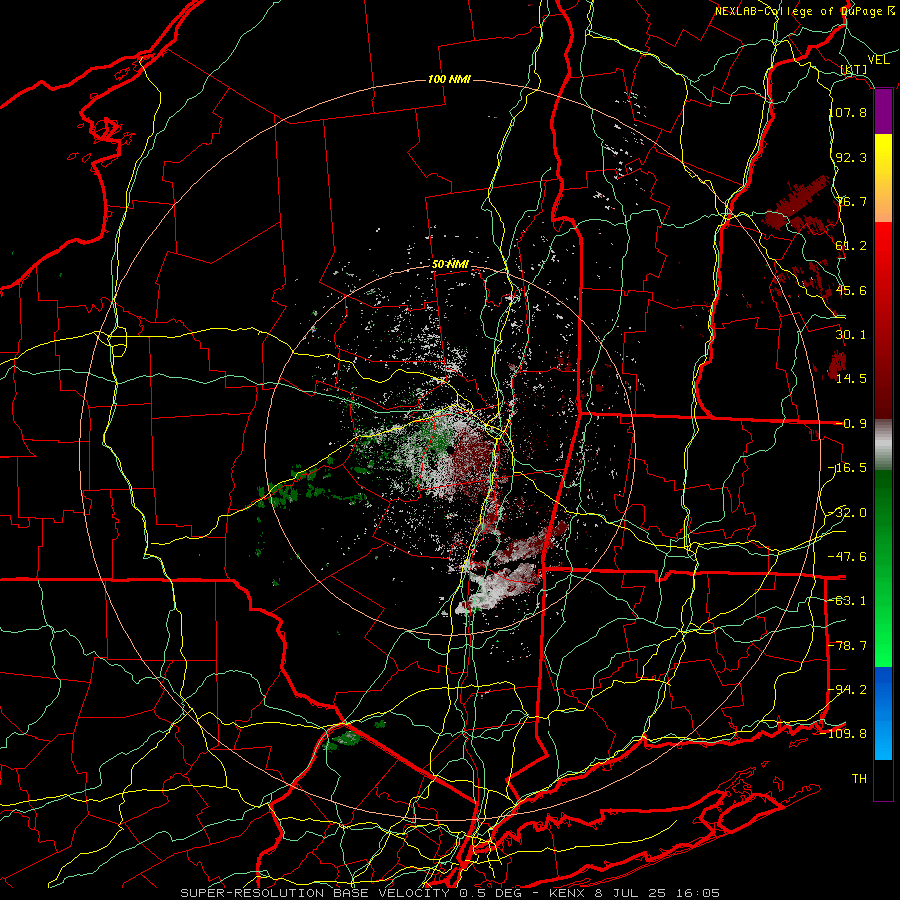The image size is (900, 900).
Task: Click the 45.6 velocity scale value
Action: [851, 290]
